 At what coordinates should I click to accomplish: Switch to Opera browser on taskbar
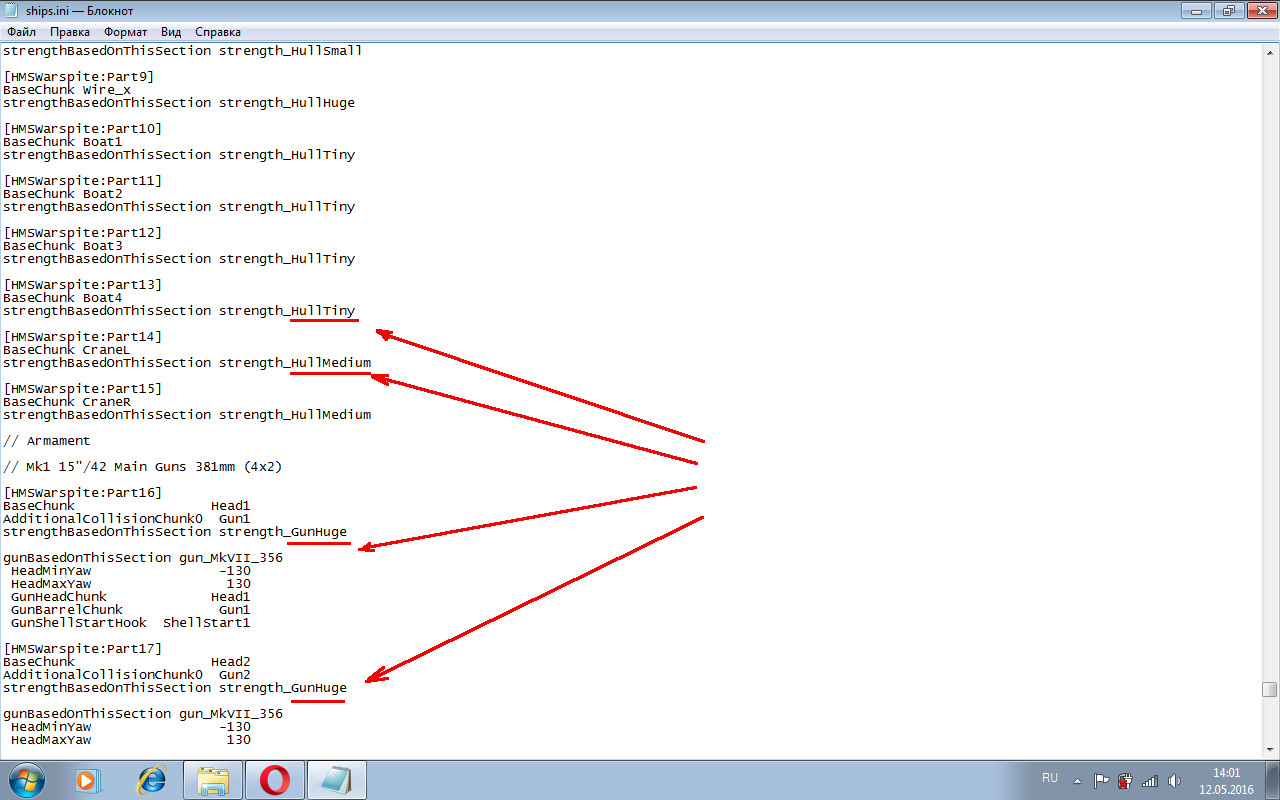pos(274,779)
